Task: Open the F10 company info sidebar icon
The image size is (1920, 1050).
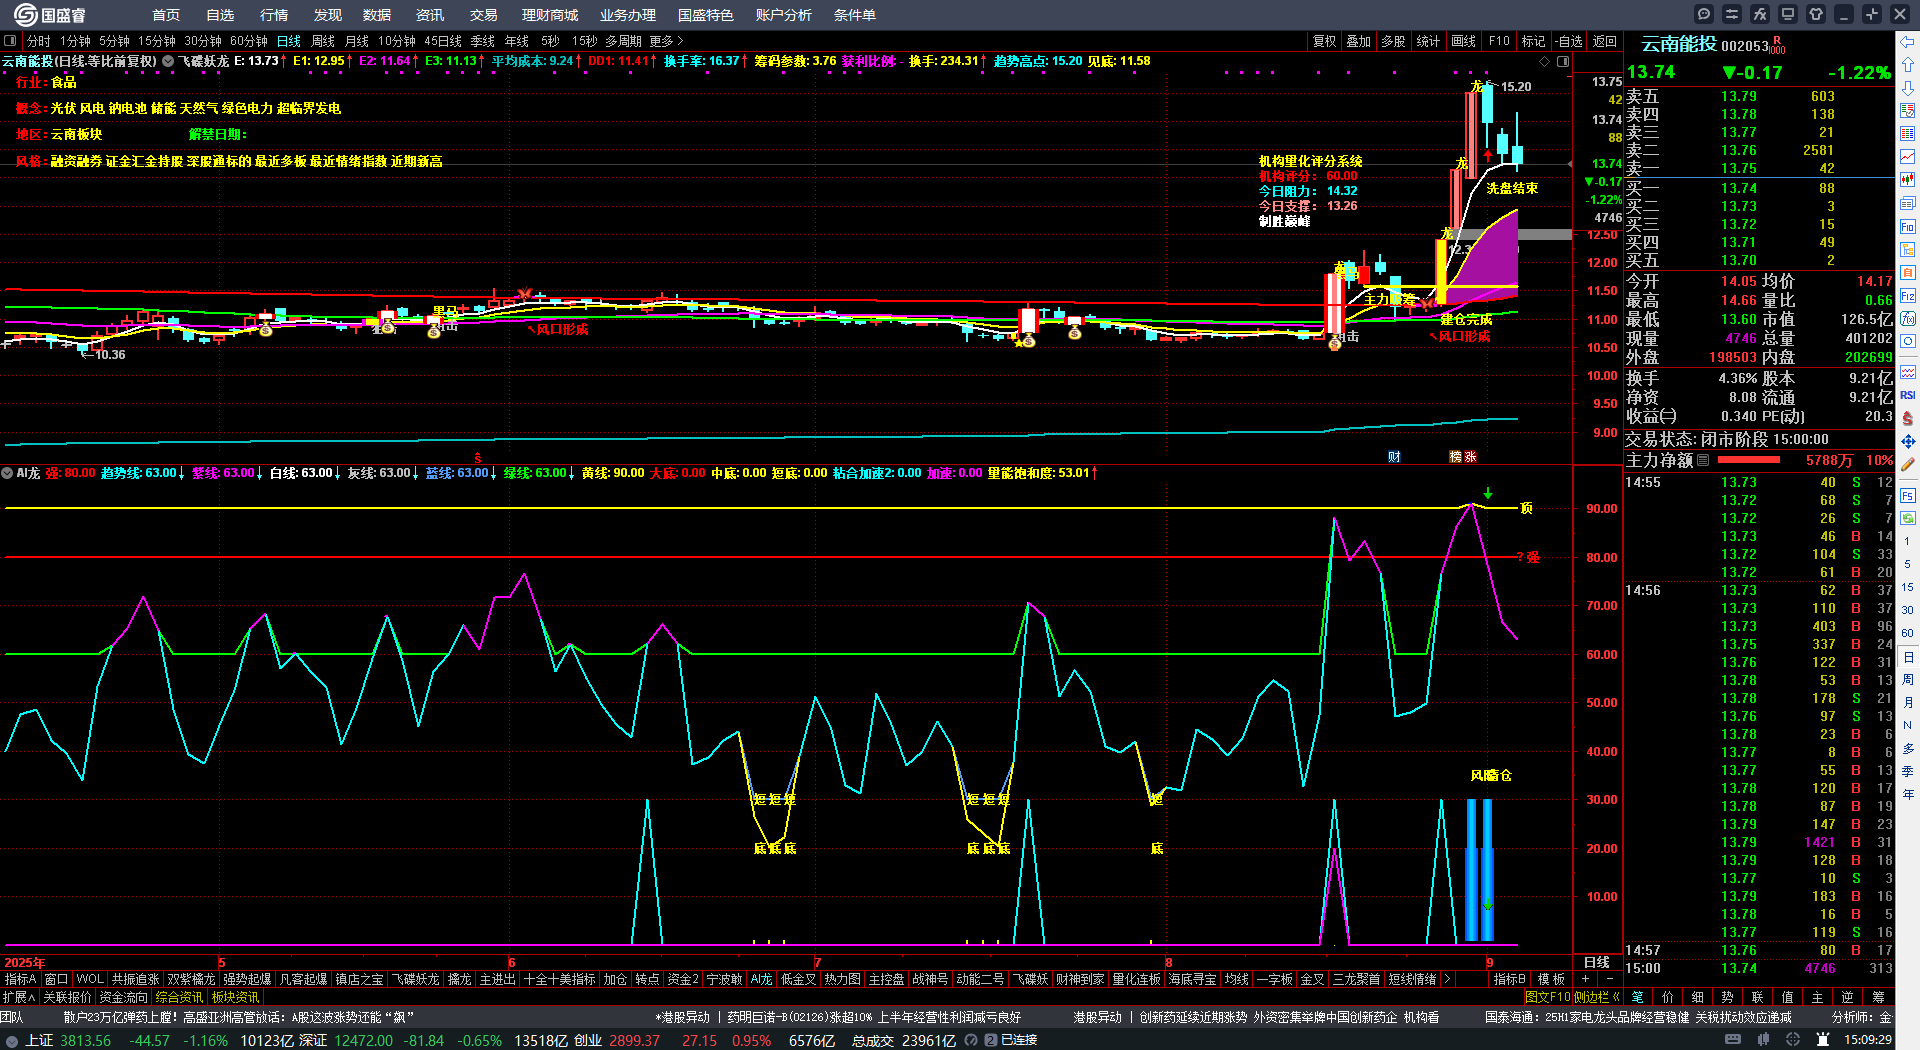Action: 1908,226
